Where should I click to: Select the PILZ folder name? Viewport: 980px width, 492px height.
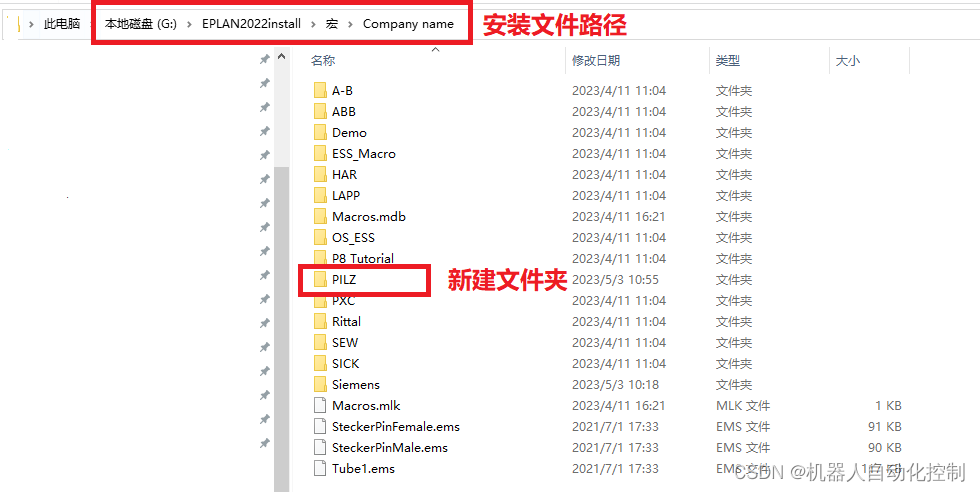click(x=344, y=279)
